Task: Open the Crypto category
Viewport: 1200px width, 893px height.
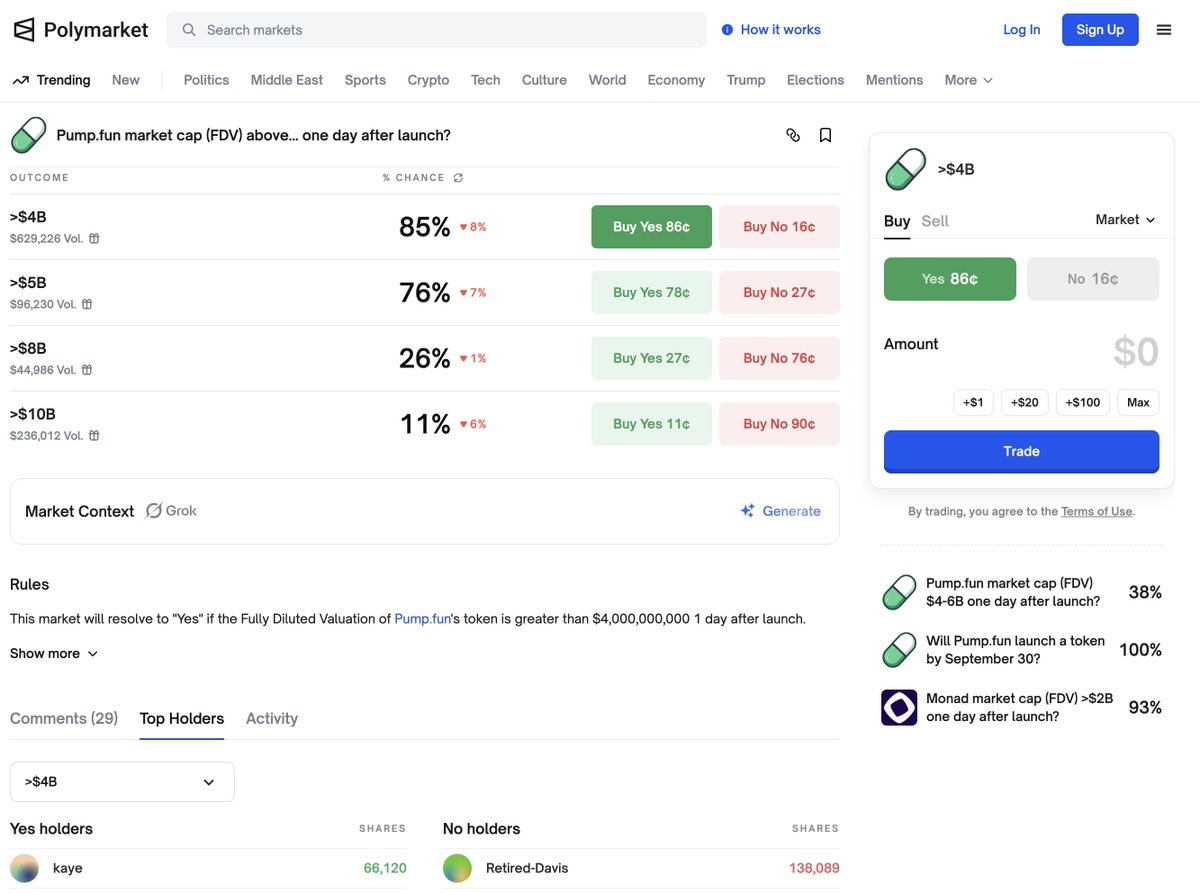Action: pyautogui.click(x=428, y=80)
